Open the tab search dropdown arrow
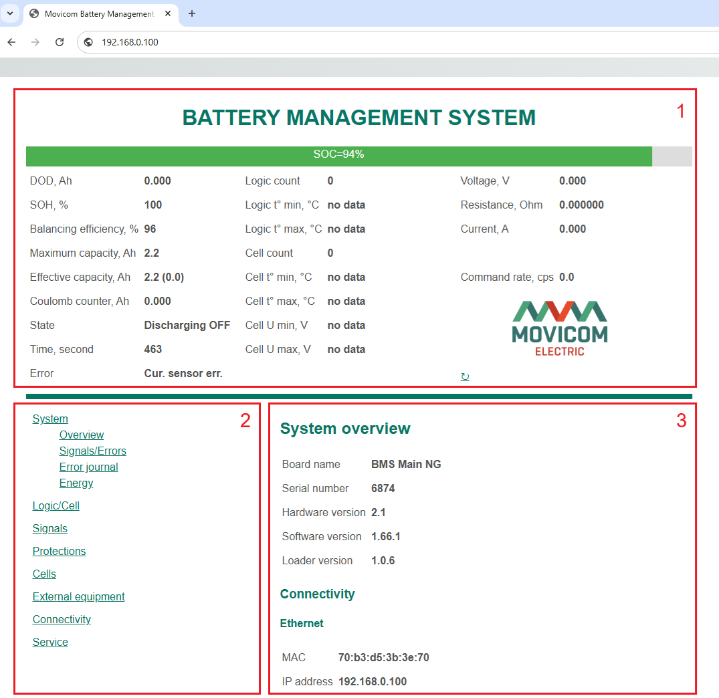Screen dimensions: 719x698 10,14
